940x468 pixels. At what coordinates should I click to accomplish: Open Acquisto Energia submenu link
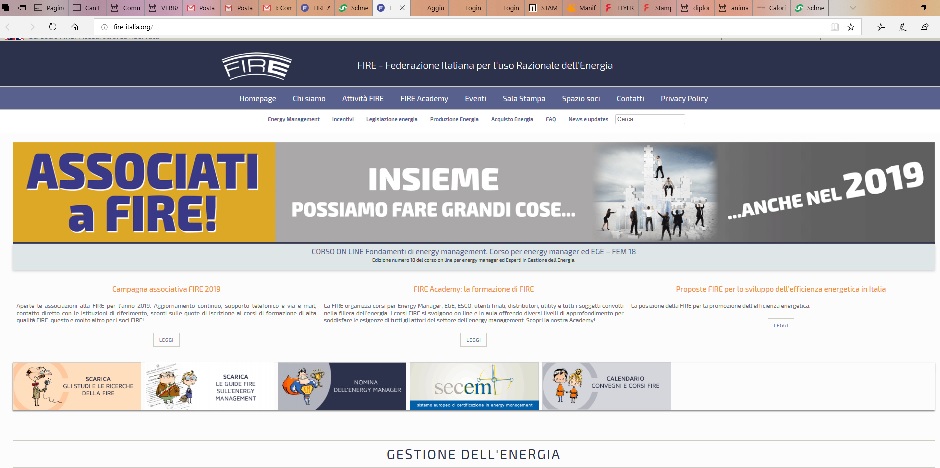(x=512, y=119)
